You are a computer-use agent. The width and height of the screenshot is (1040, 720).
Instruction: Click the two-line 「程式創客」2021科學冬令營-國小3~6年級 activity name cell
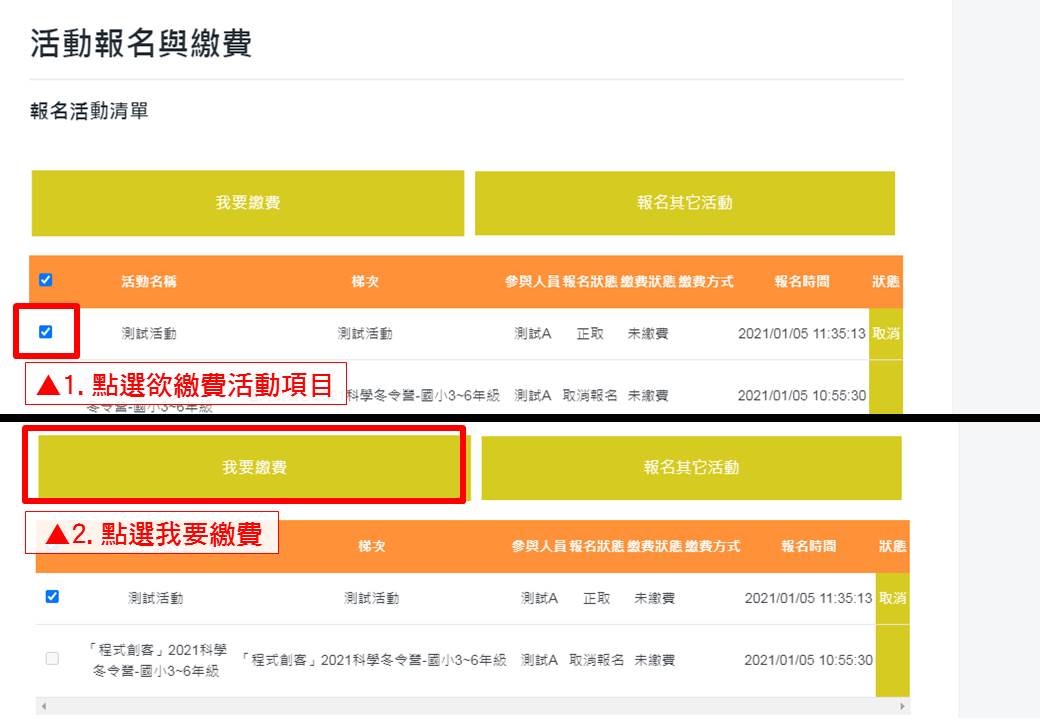coord(156,660)
